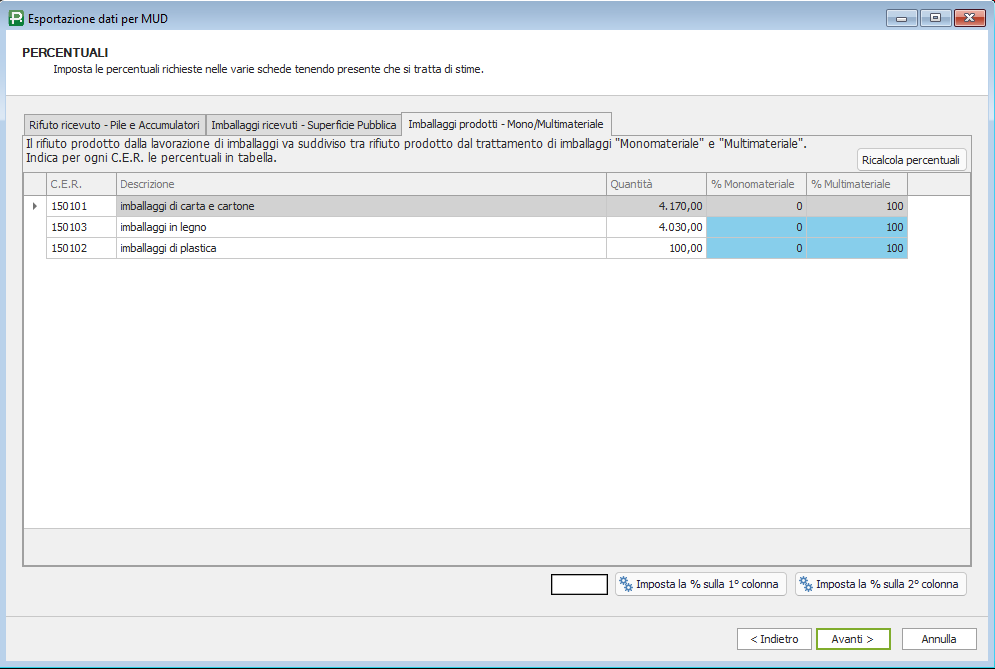Open Imballaggi ricevuti - Superficie Pubblica tab
The image size is (995, 669).
pyautogui.click(x=303, y=125)
